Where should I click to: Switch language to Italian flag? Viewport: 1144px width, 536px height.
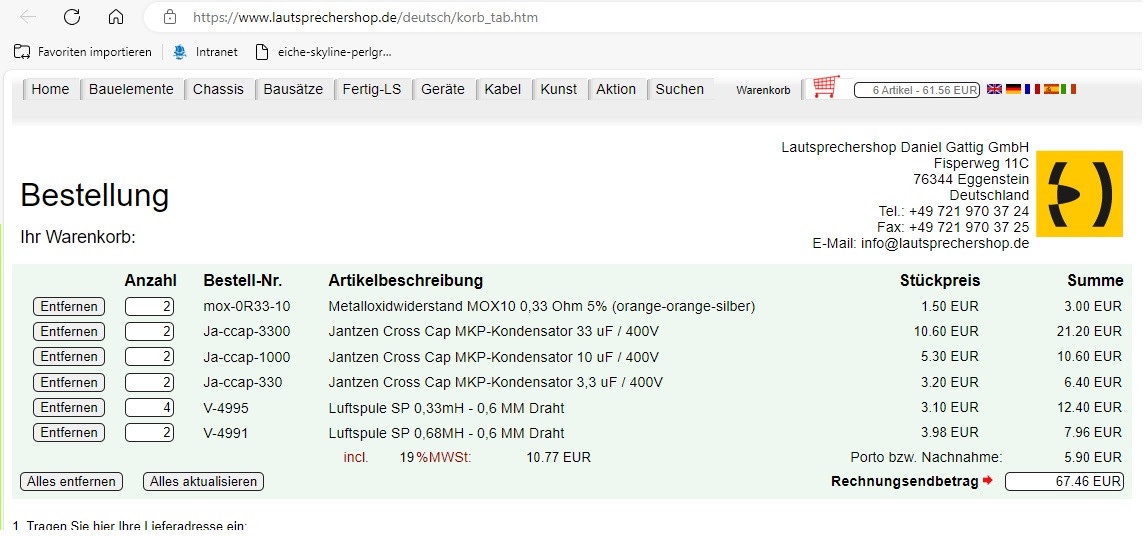pyautogui.click(x=1068, y=89)
